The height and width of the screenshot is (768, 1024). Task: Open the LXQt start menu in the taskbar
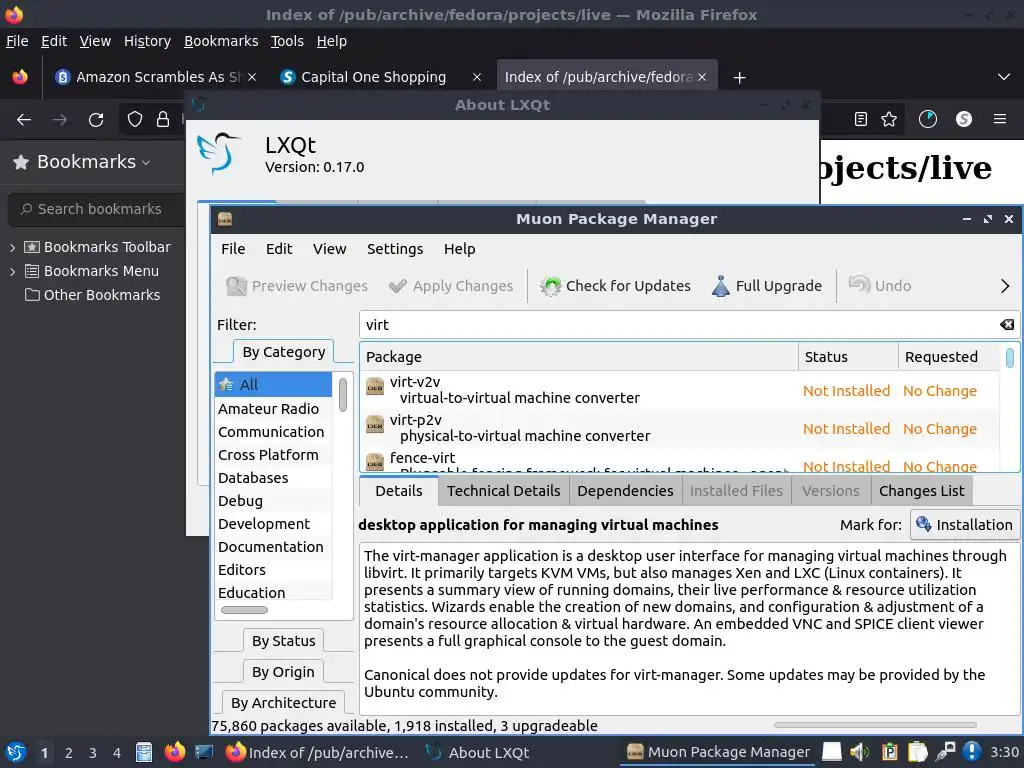click(16, 752)
